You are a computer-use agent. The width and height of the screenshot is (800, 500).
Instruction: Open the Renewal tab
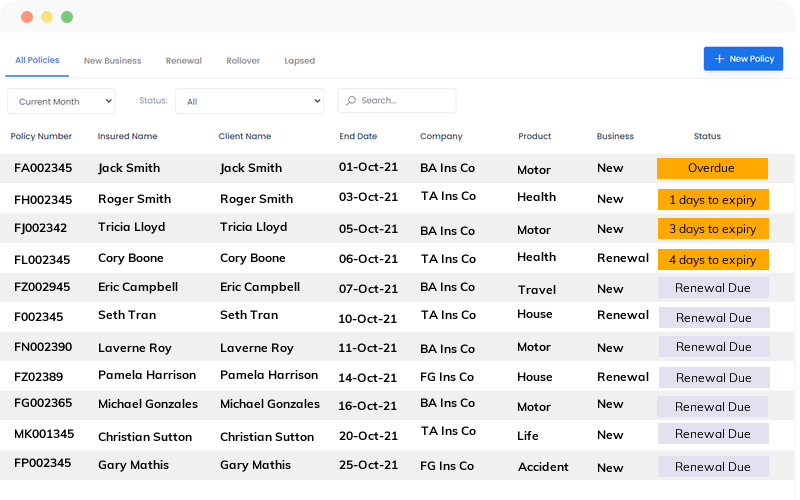click(x=183, y=61)
